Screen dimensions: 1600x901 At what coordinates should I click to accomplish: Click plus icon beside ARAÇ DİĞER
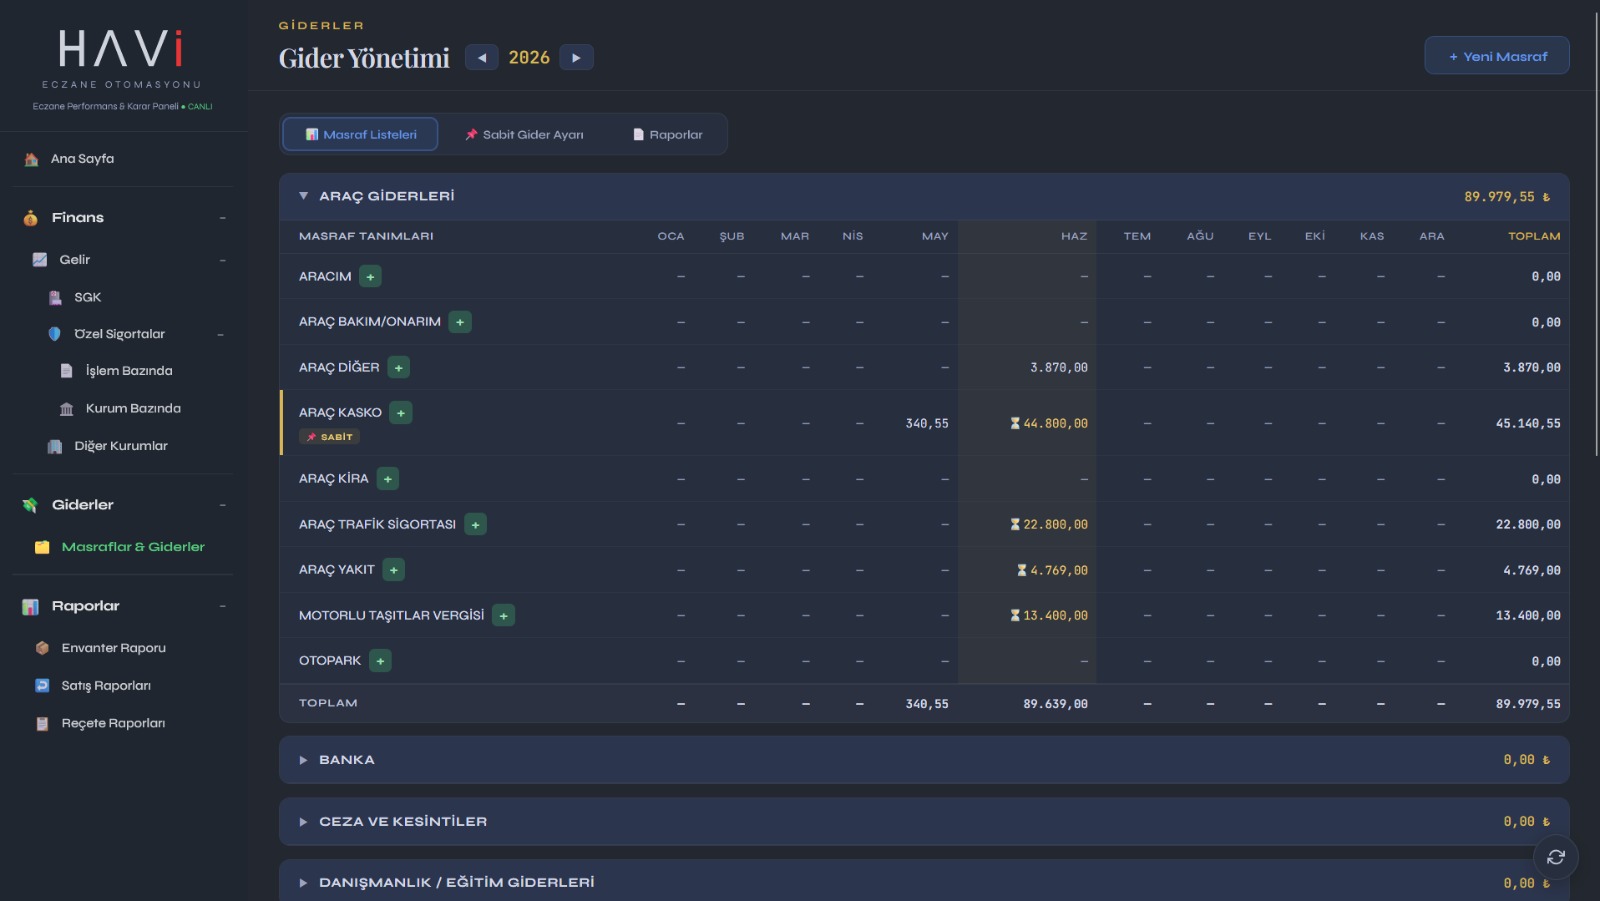click(x=398, y=368)
